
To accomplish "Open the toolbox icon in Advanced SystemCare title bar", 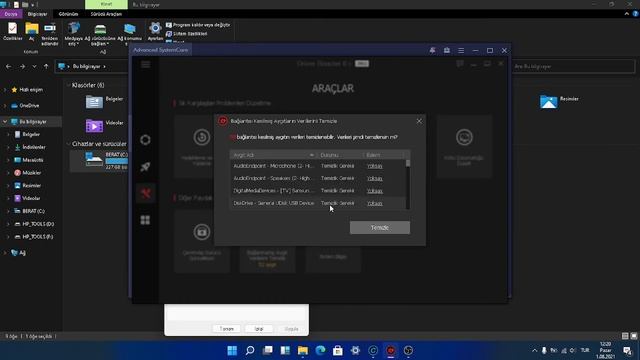I will tap(447, 50).
